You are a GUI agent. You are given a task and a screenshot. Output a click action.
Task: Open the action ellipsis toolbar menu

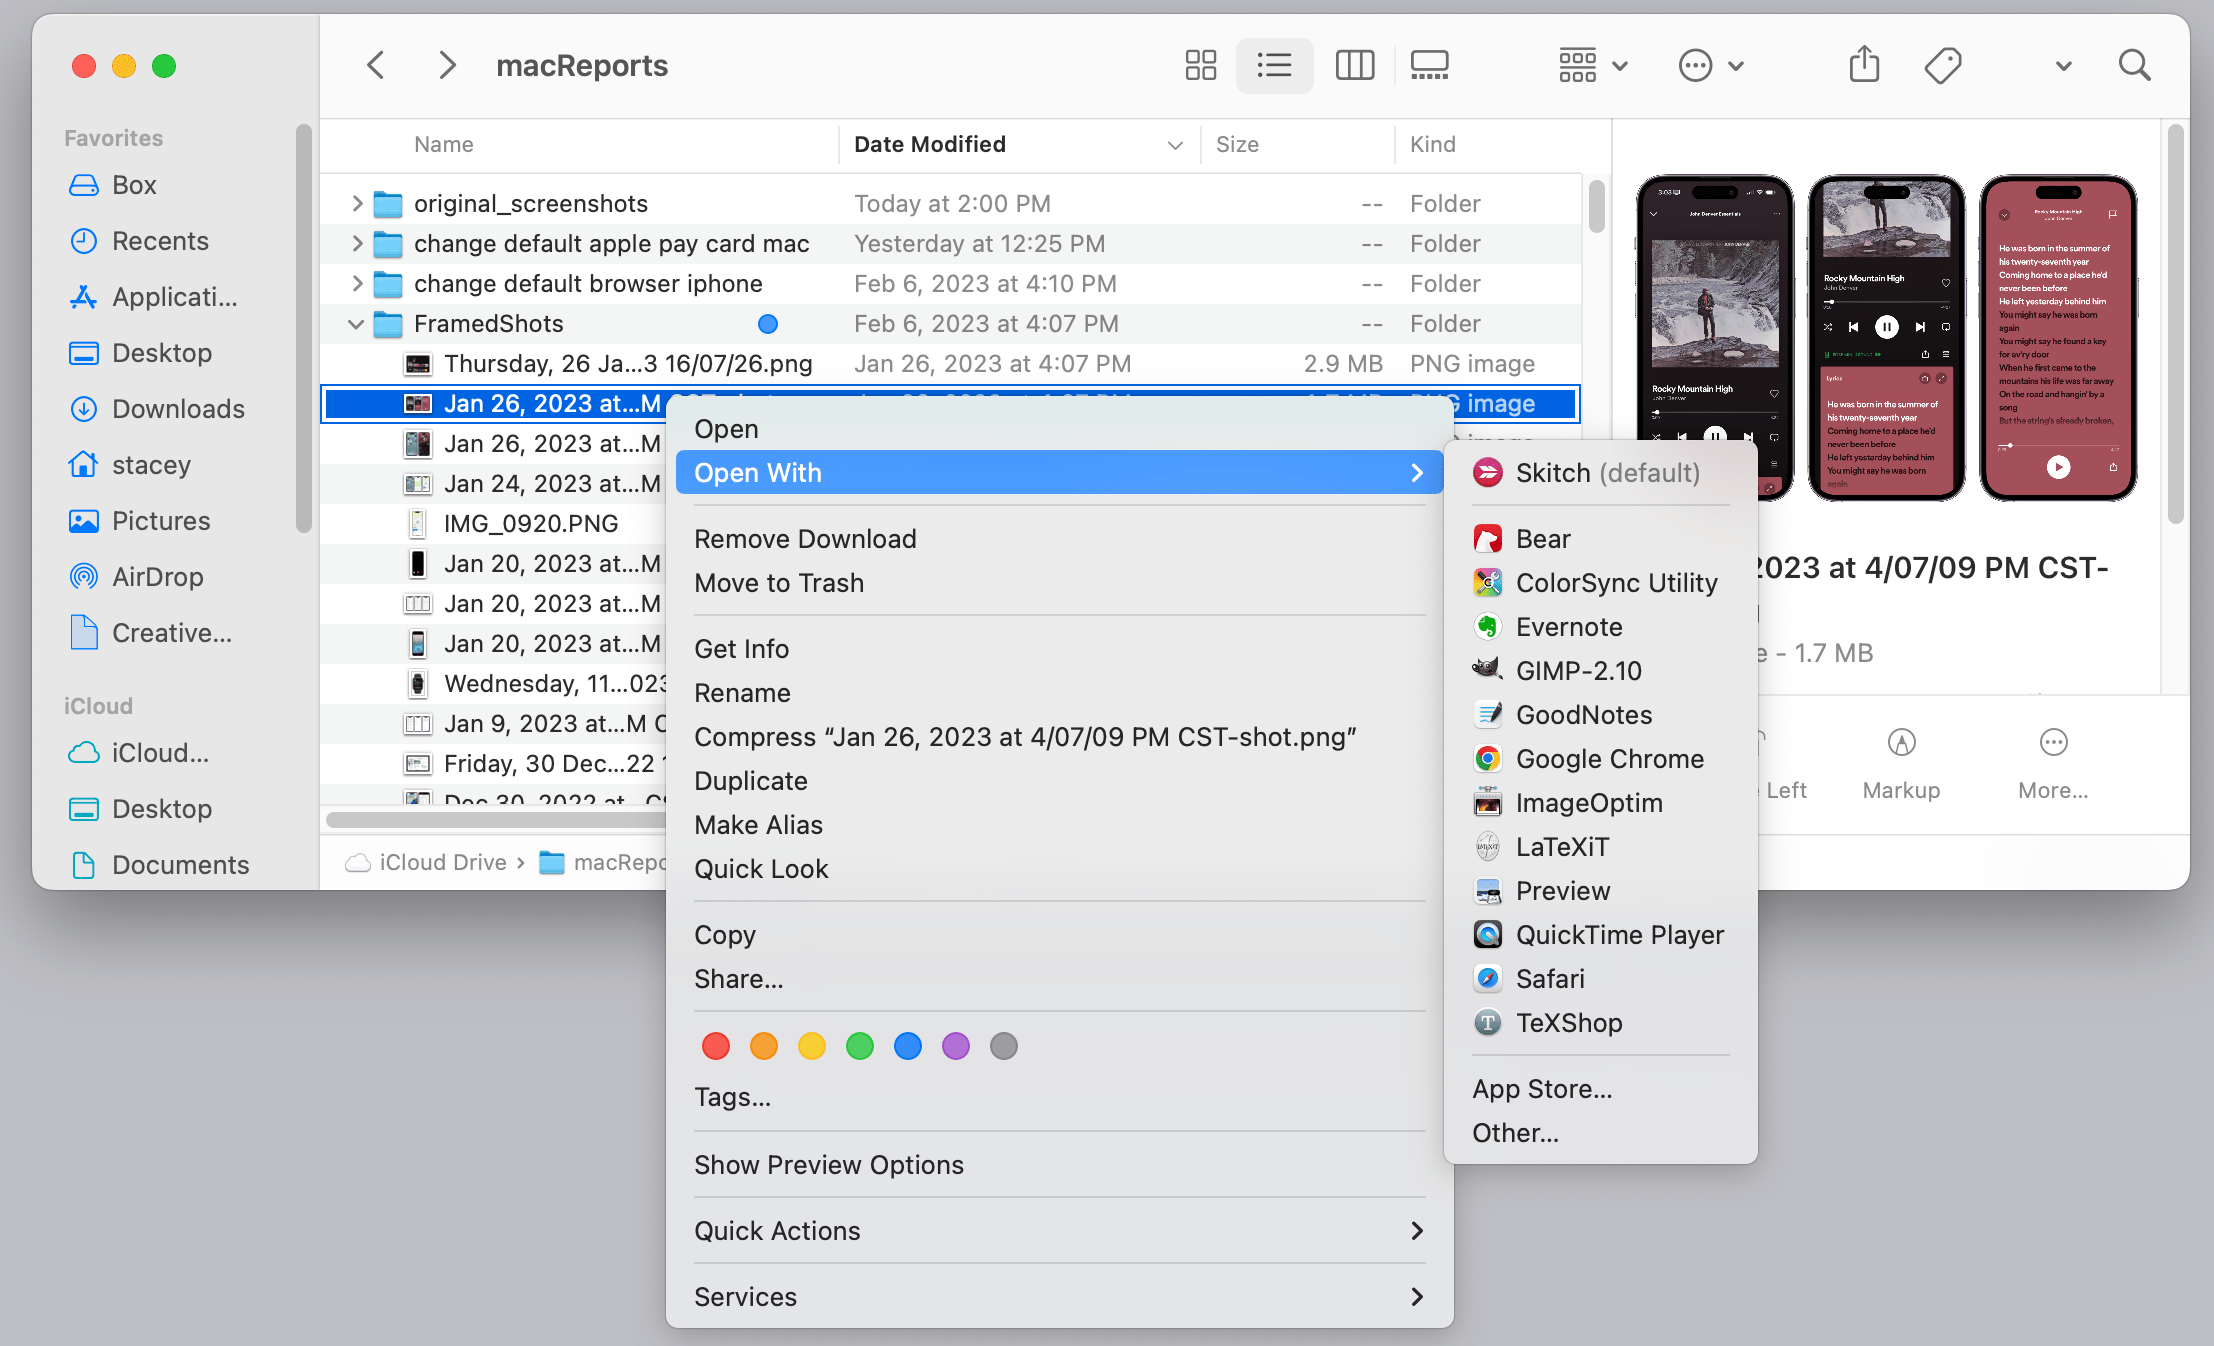coord(1710,66)
